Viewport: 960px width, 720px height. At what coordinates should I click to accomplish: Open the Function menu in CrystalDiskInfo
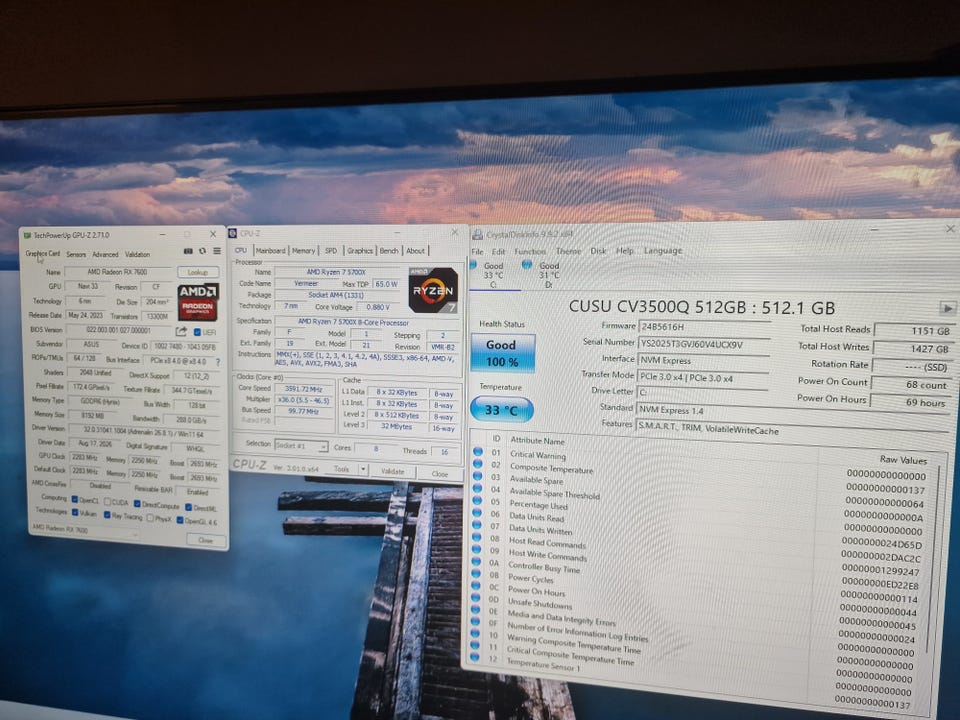(x=530, y=252)
